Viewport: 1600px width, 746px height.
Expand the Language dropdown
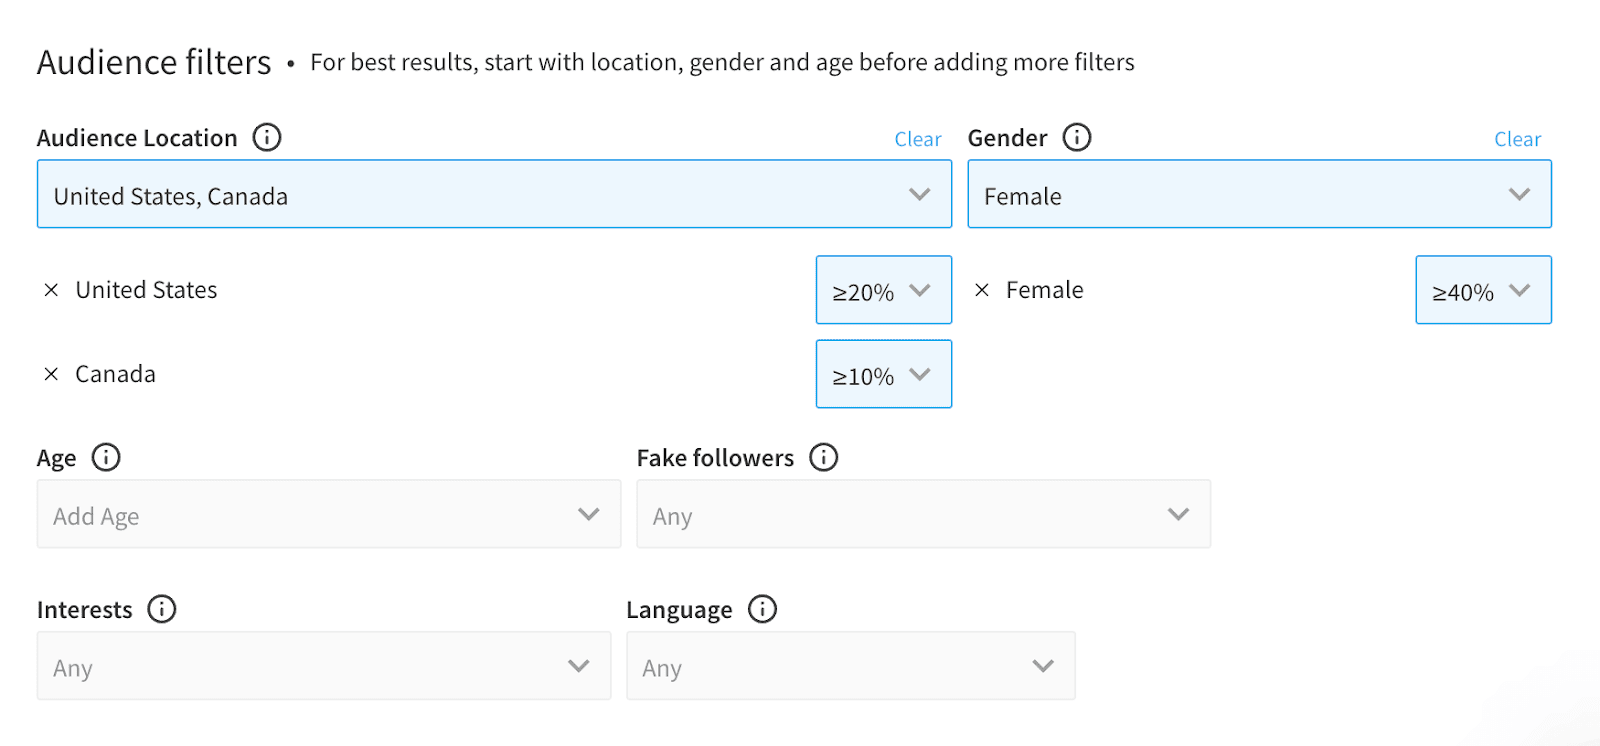click(850, 666)
